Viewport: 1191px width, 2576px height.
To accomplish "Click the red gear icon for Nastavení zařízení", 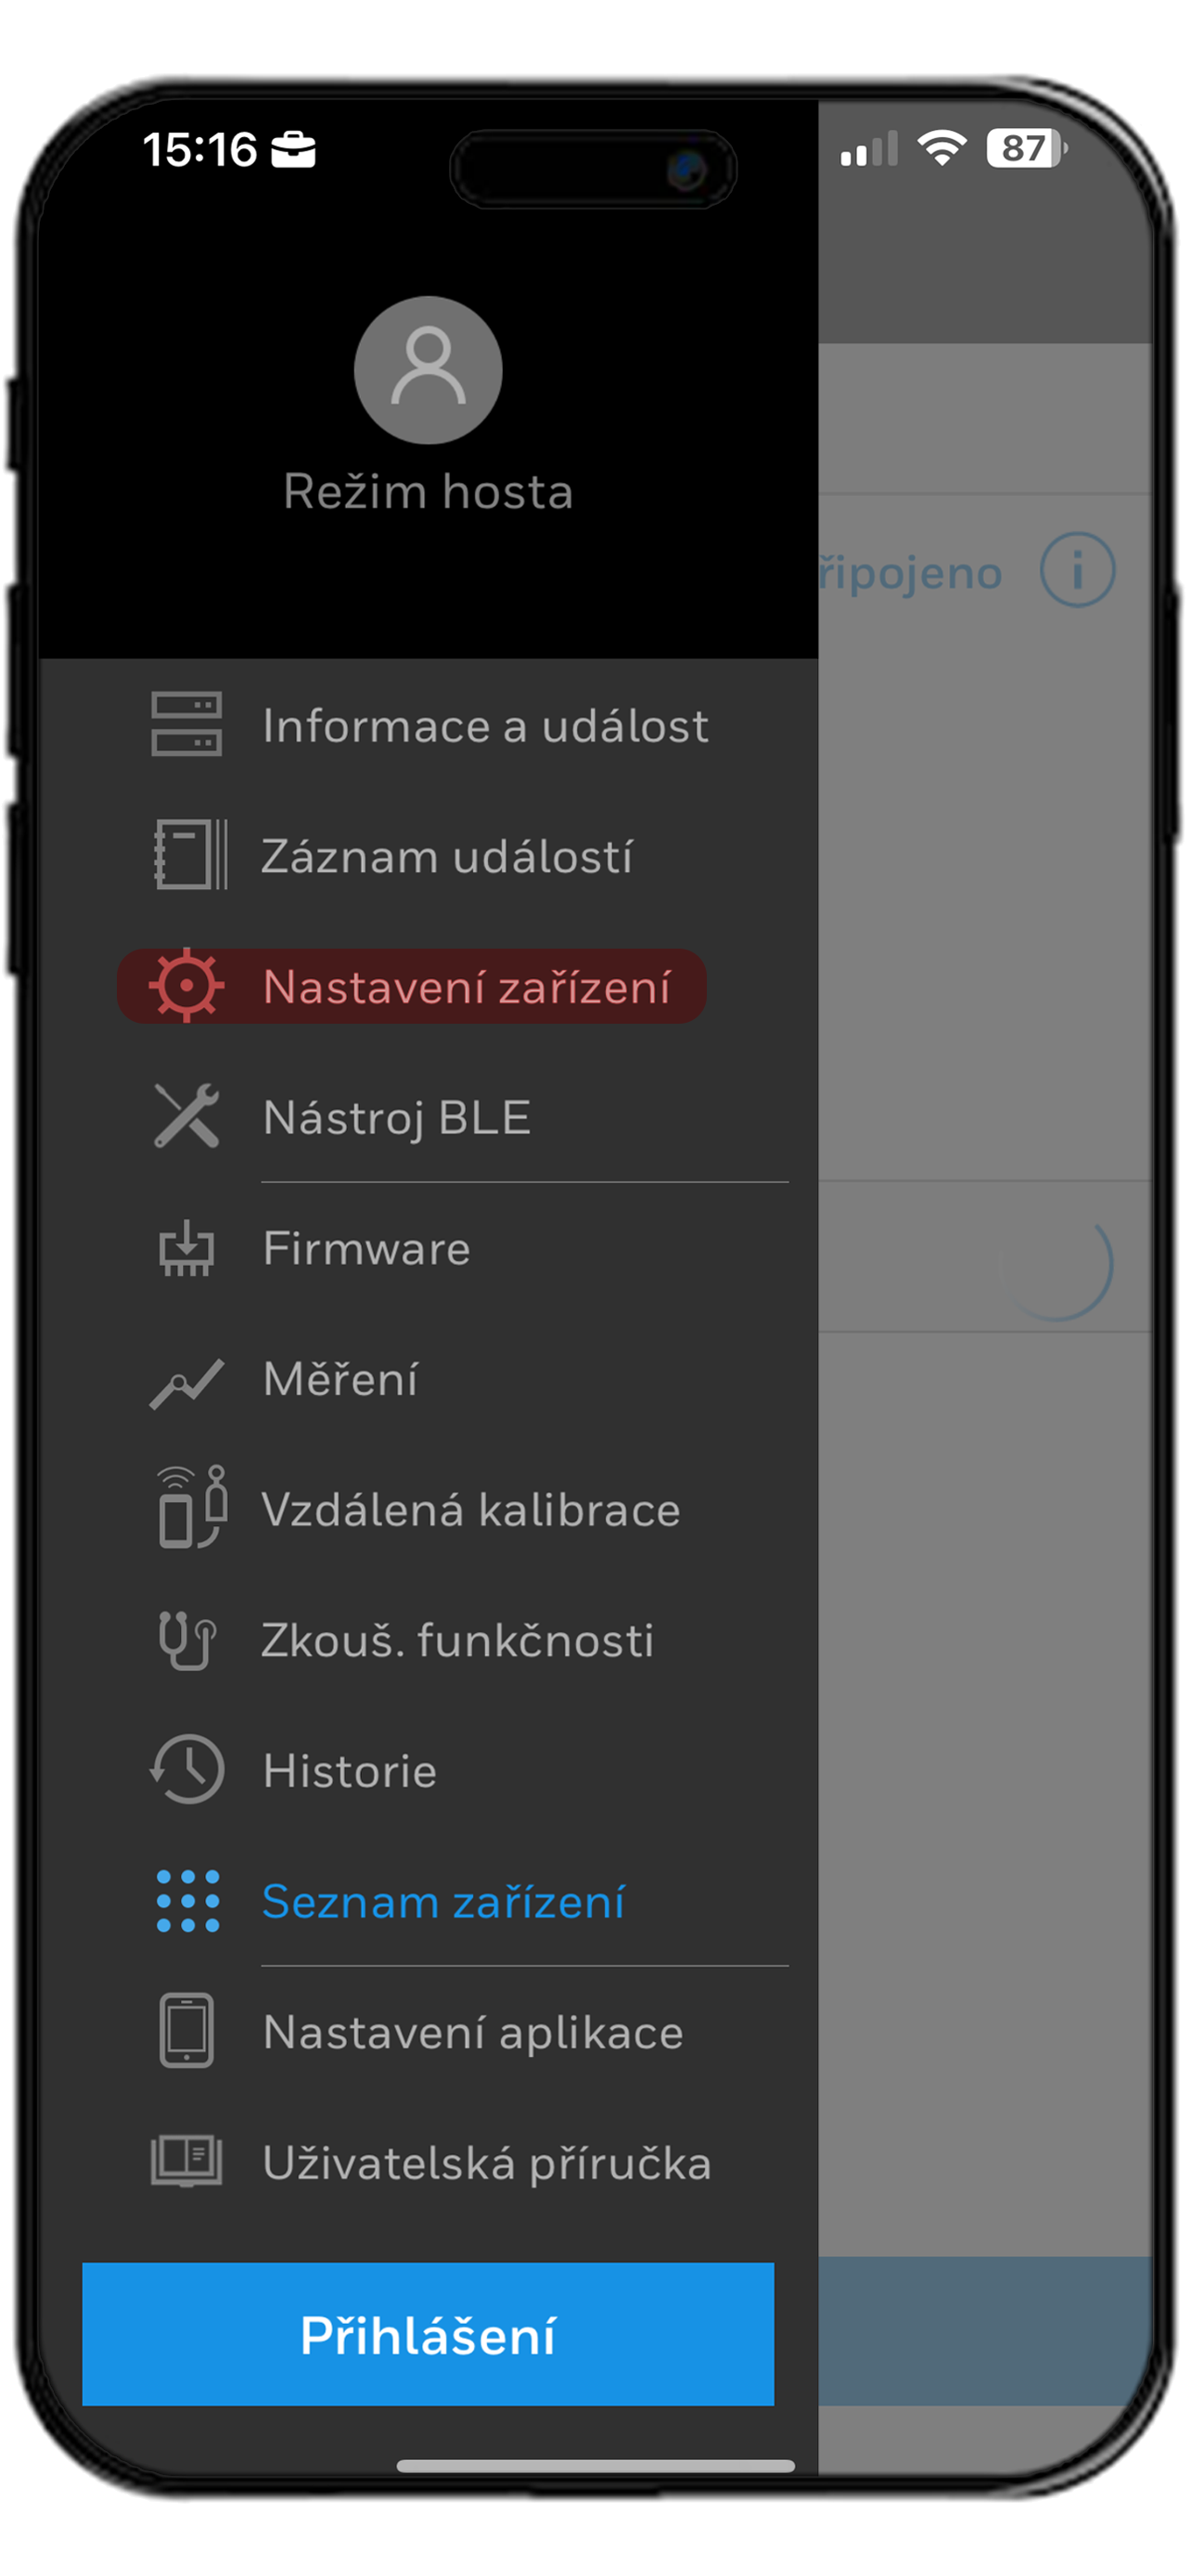I will coord(186,985).
